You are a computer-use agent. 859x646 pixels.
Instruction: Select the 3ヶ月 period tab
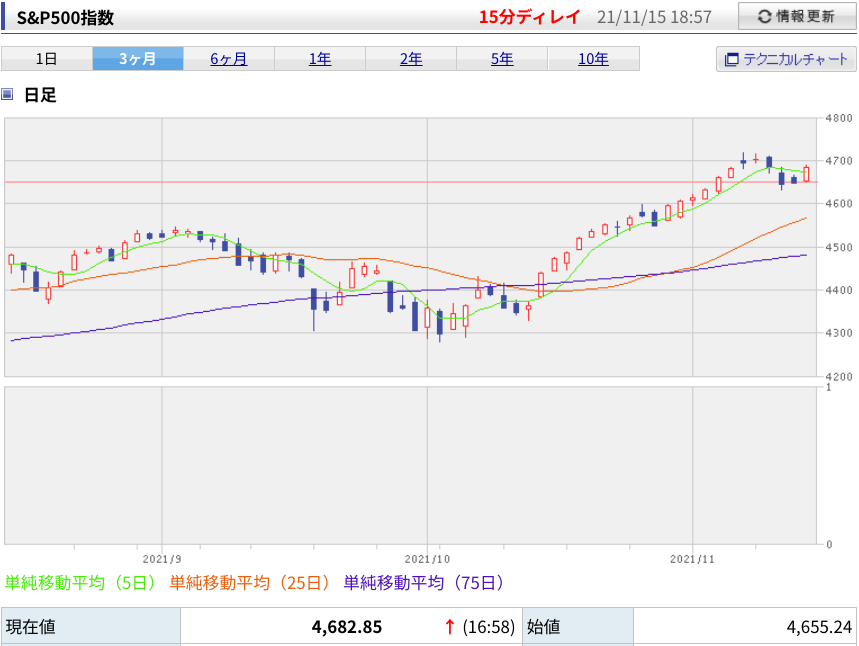point(138,59)
